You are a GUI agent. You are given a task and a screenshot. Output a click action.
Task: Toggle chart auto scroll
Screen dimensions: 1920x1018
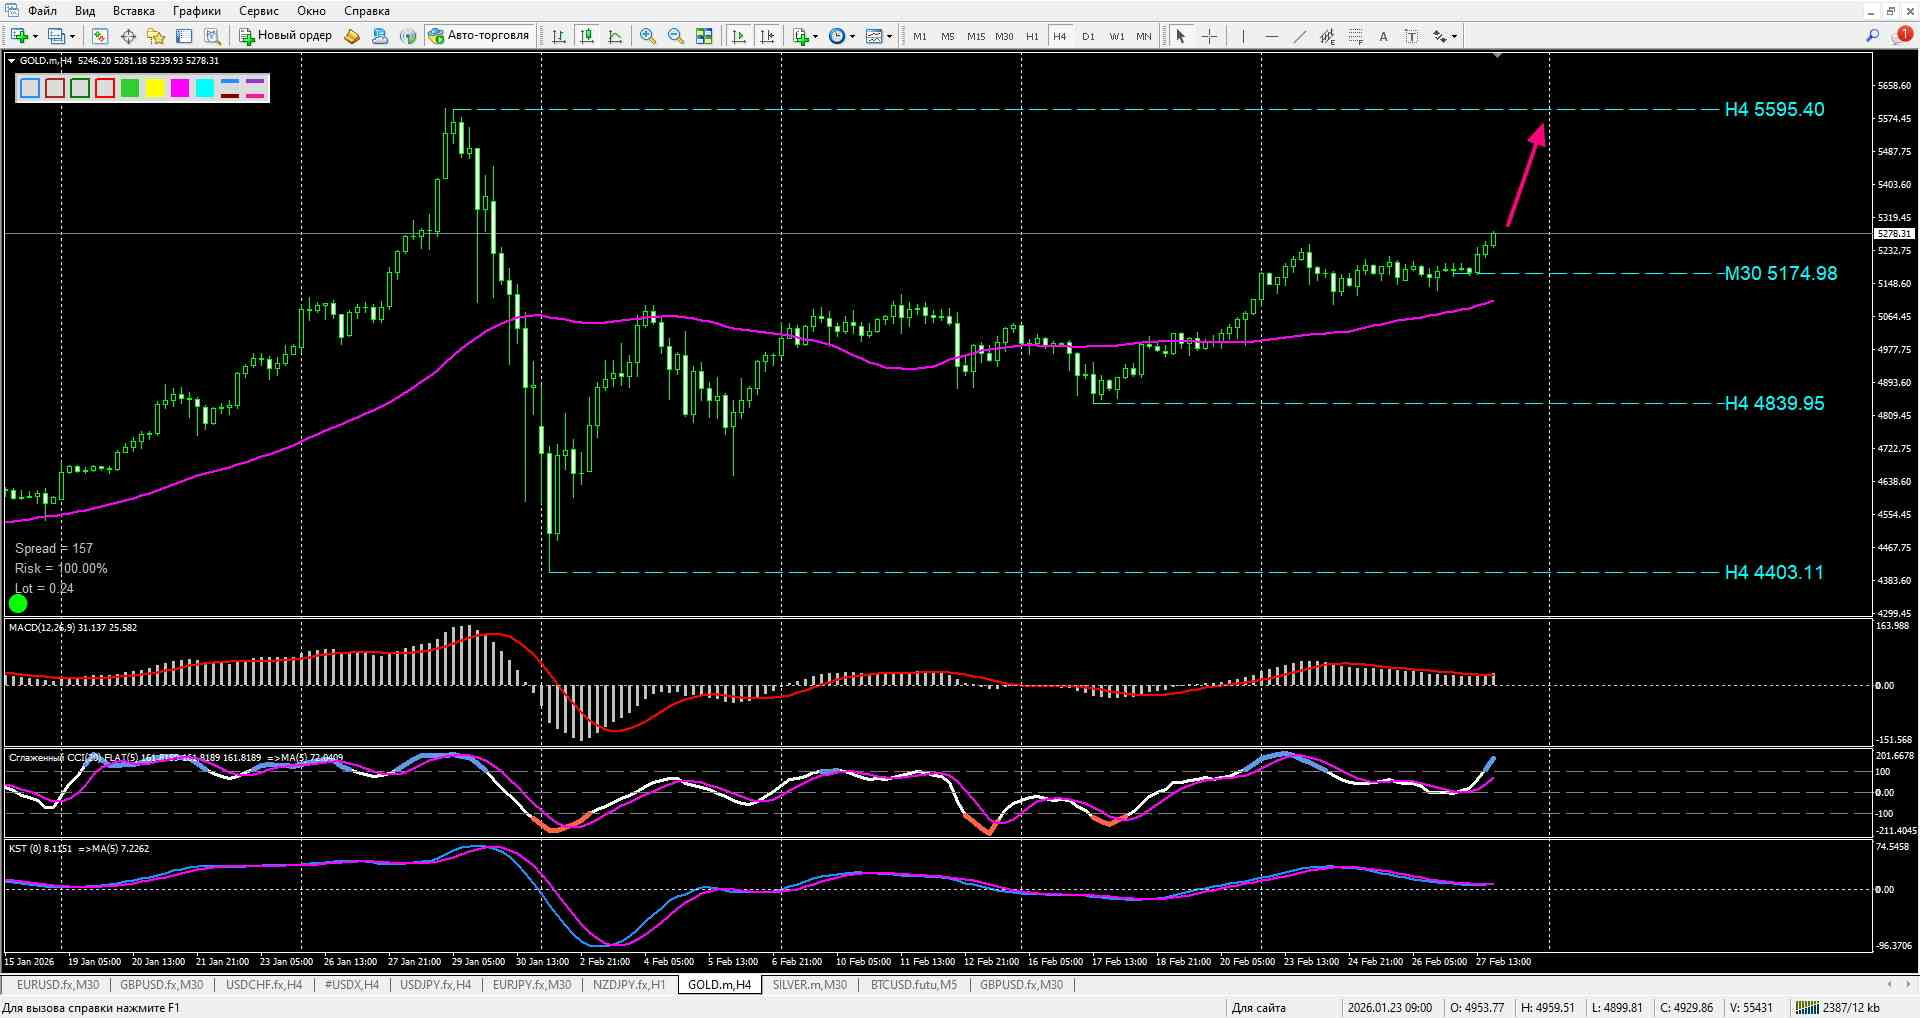pos(739,36)
